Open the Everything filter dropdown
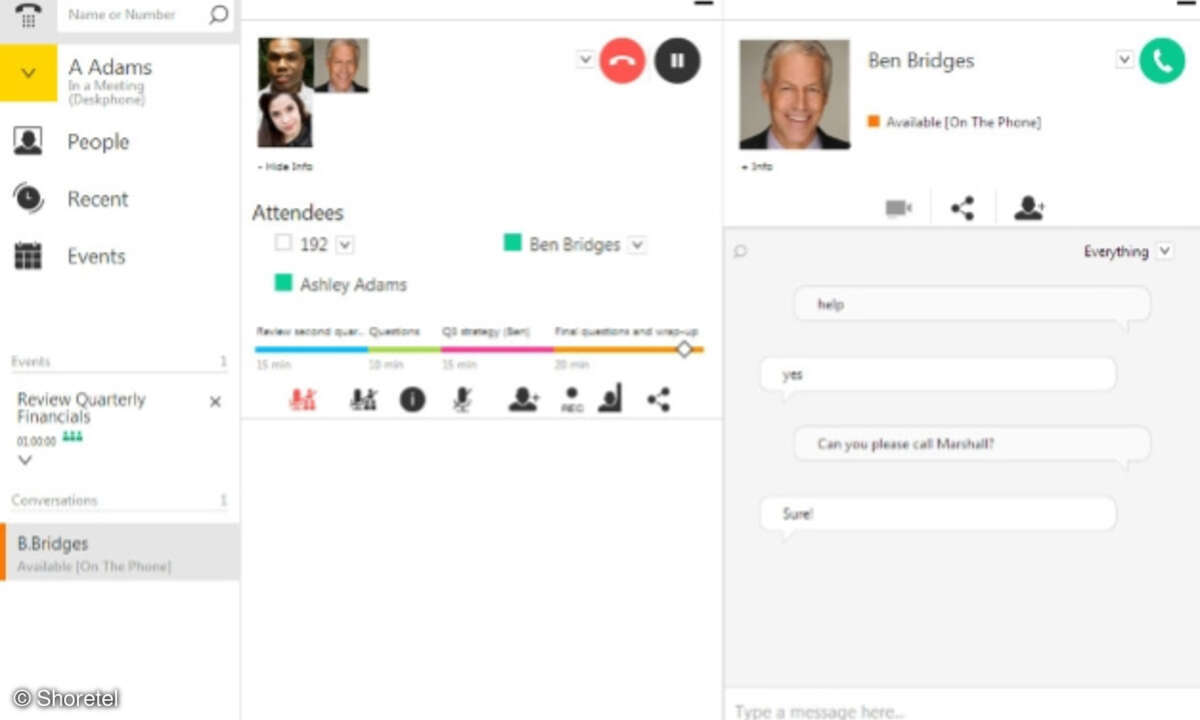Image resolution: width=1200 pixels, height=720 pixels. tap(1164, 251)
